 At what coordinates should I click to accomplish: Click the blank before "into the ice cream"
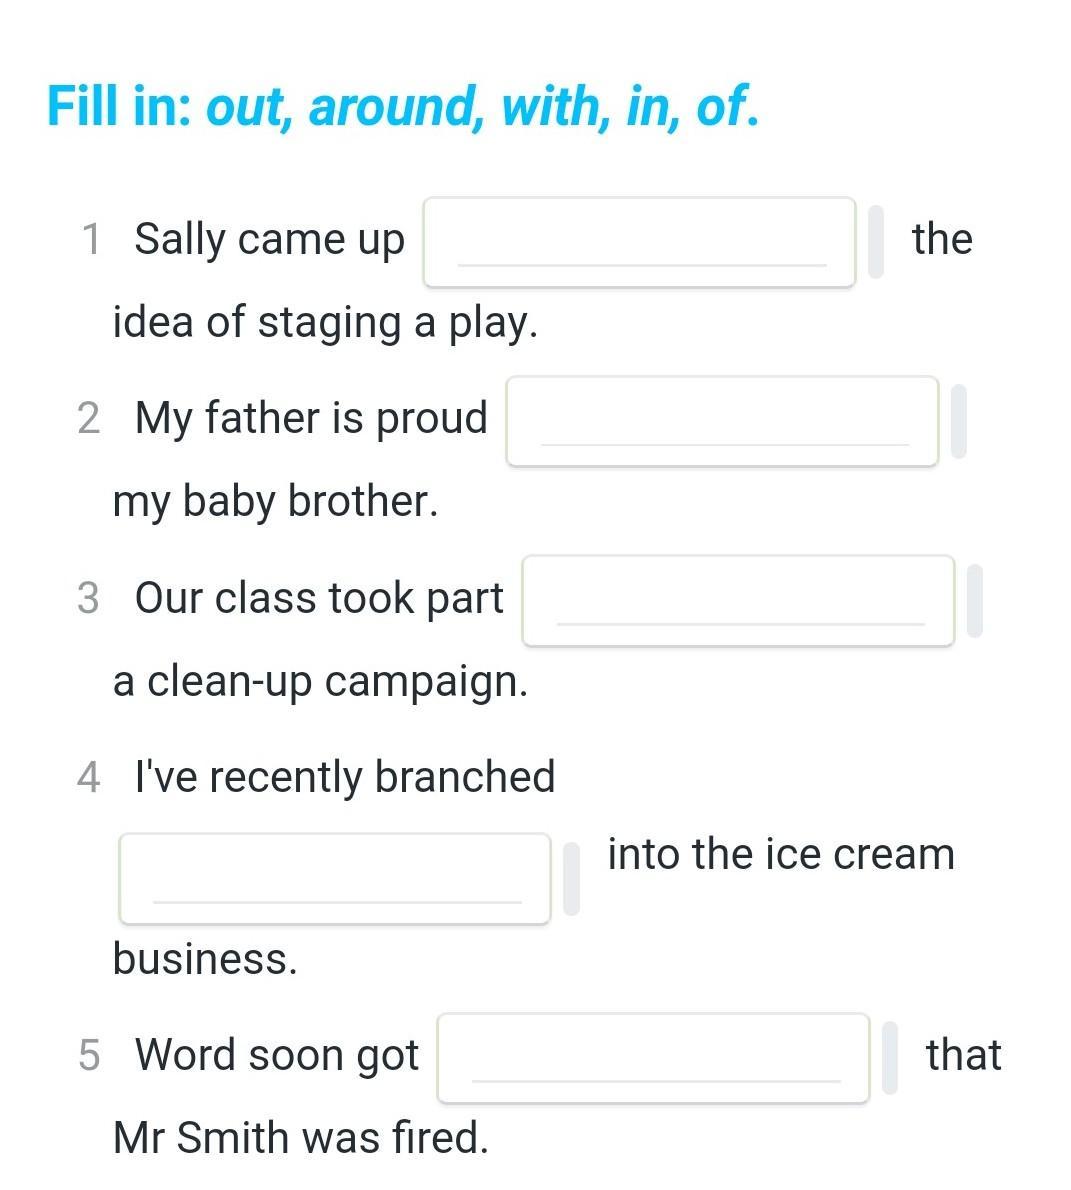pos(335,879)
